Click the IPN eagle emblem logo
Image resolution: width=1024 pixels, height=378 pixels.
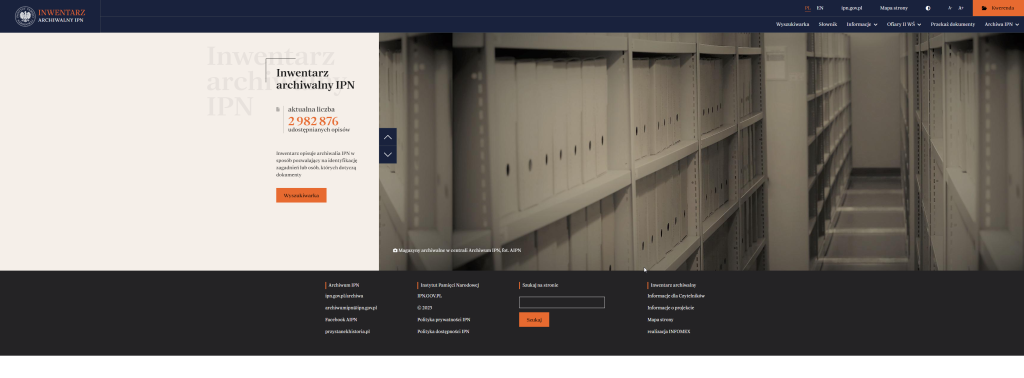[x=25, y=16]
